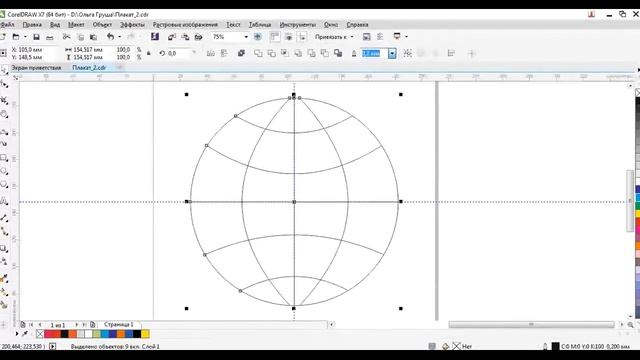Expand the document palette flyout arrow
Screen dimensions: 640x360
17,334
